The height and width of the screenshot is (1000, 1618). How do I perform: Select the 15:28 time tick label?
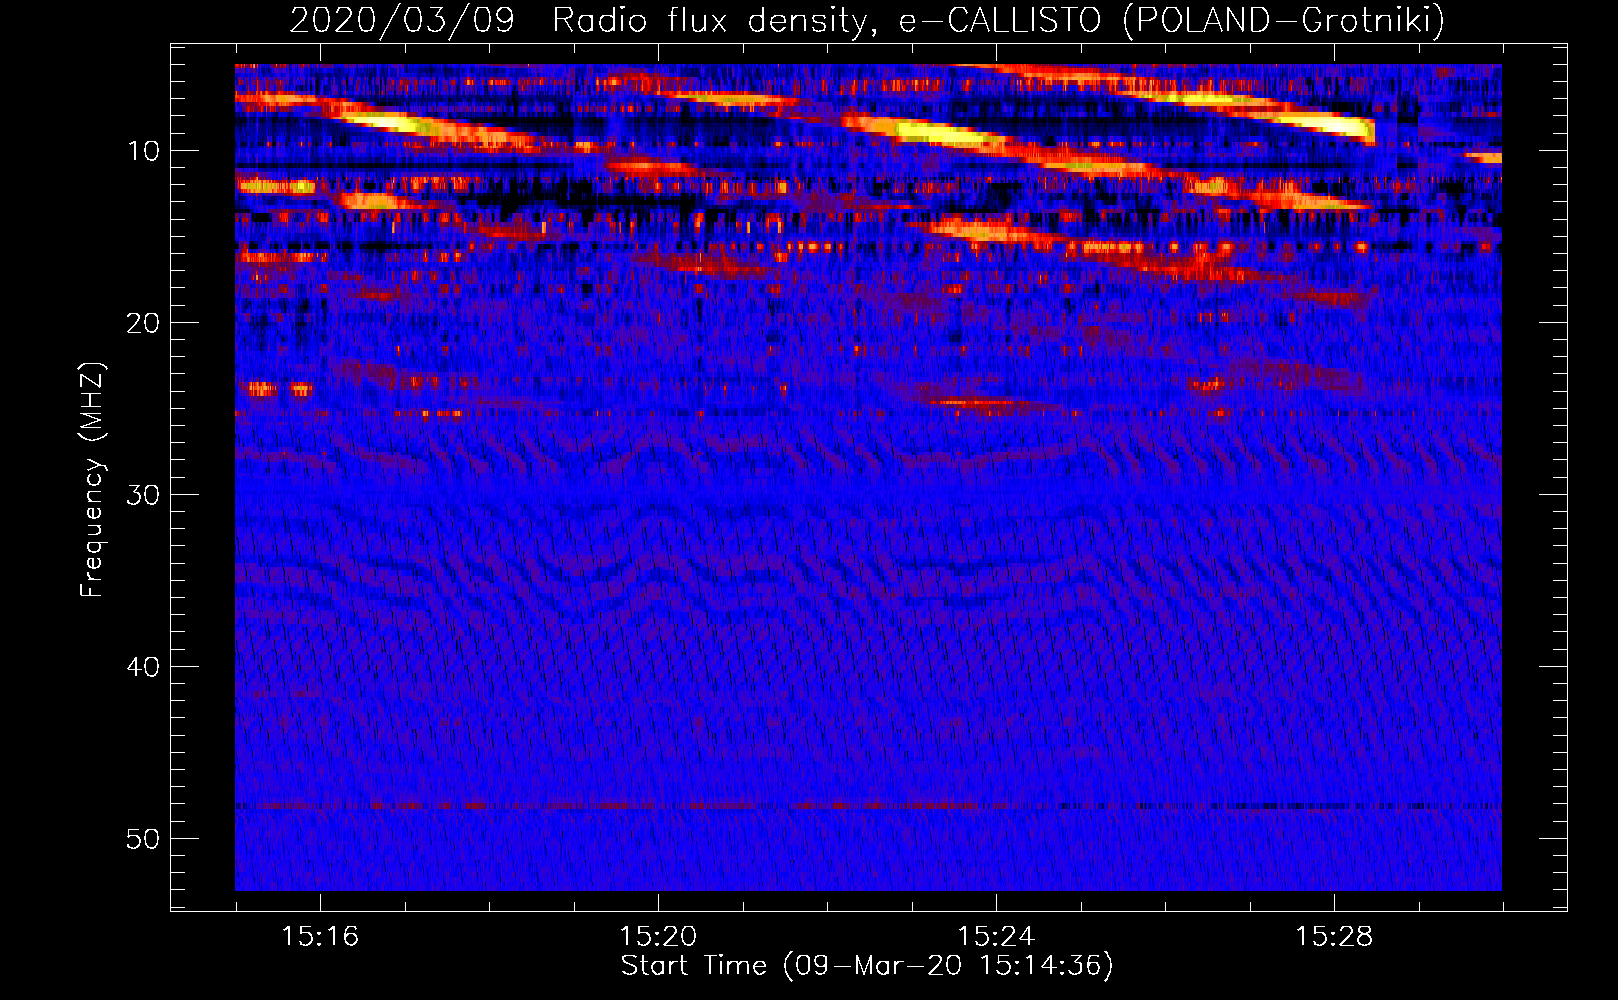tap(1334, 937)
